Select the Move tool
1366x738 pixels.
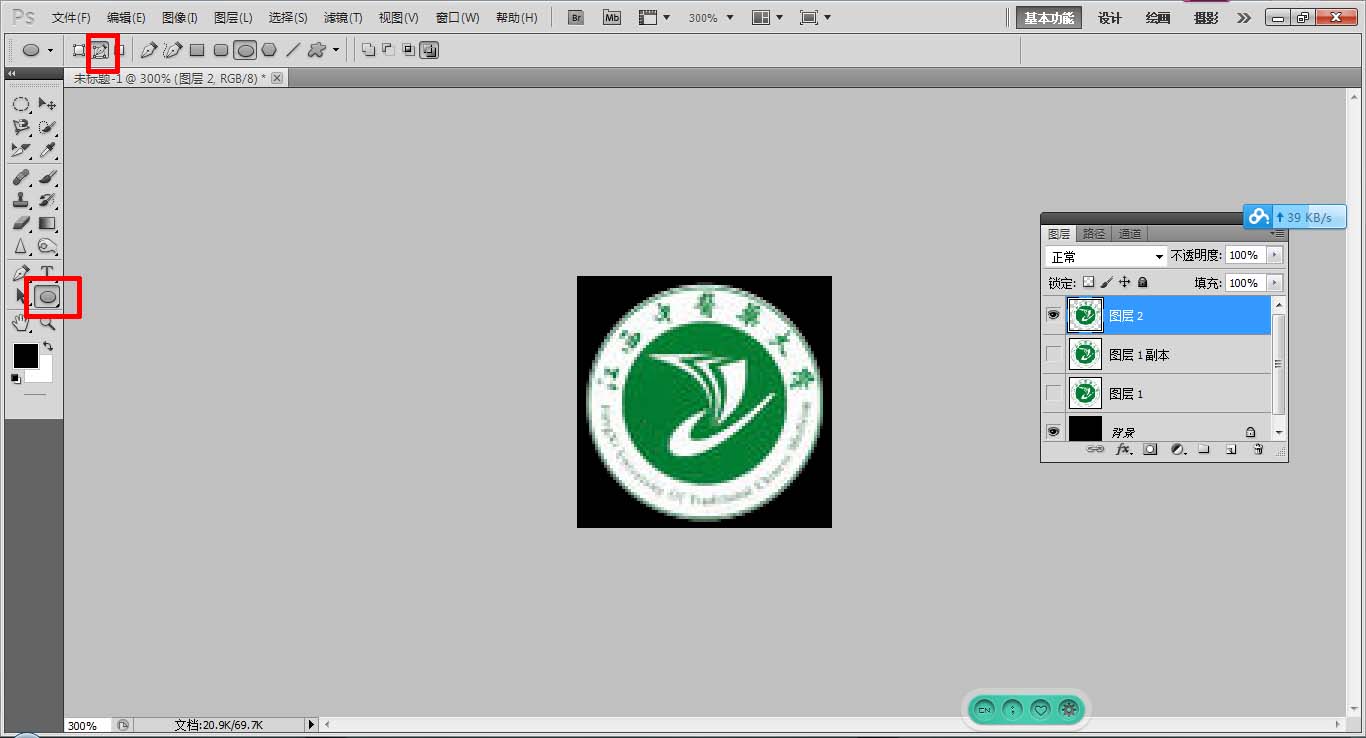point(47,104)
